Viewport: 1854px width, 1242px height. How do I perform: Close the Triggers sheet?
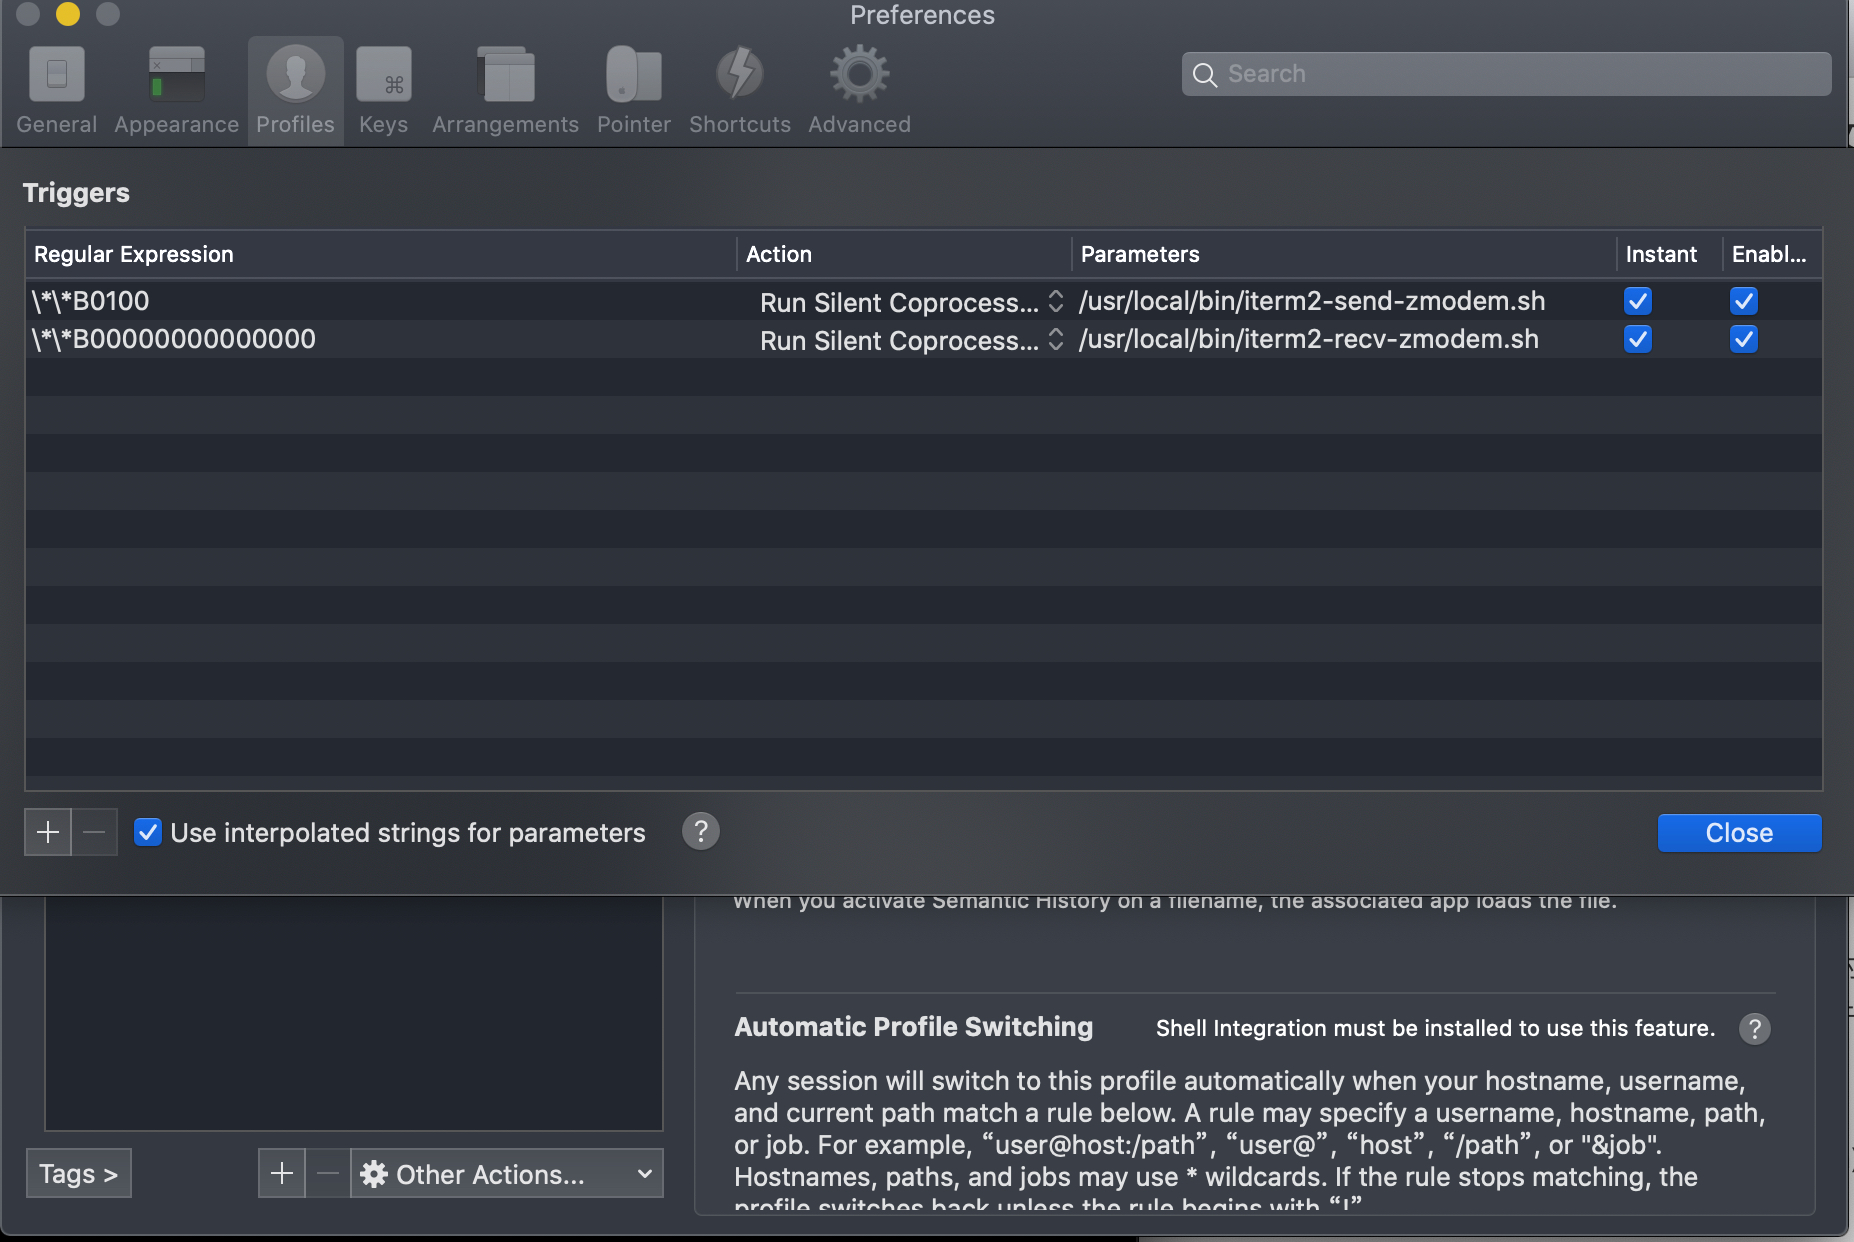point(1737,832)
